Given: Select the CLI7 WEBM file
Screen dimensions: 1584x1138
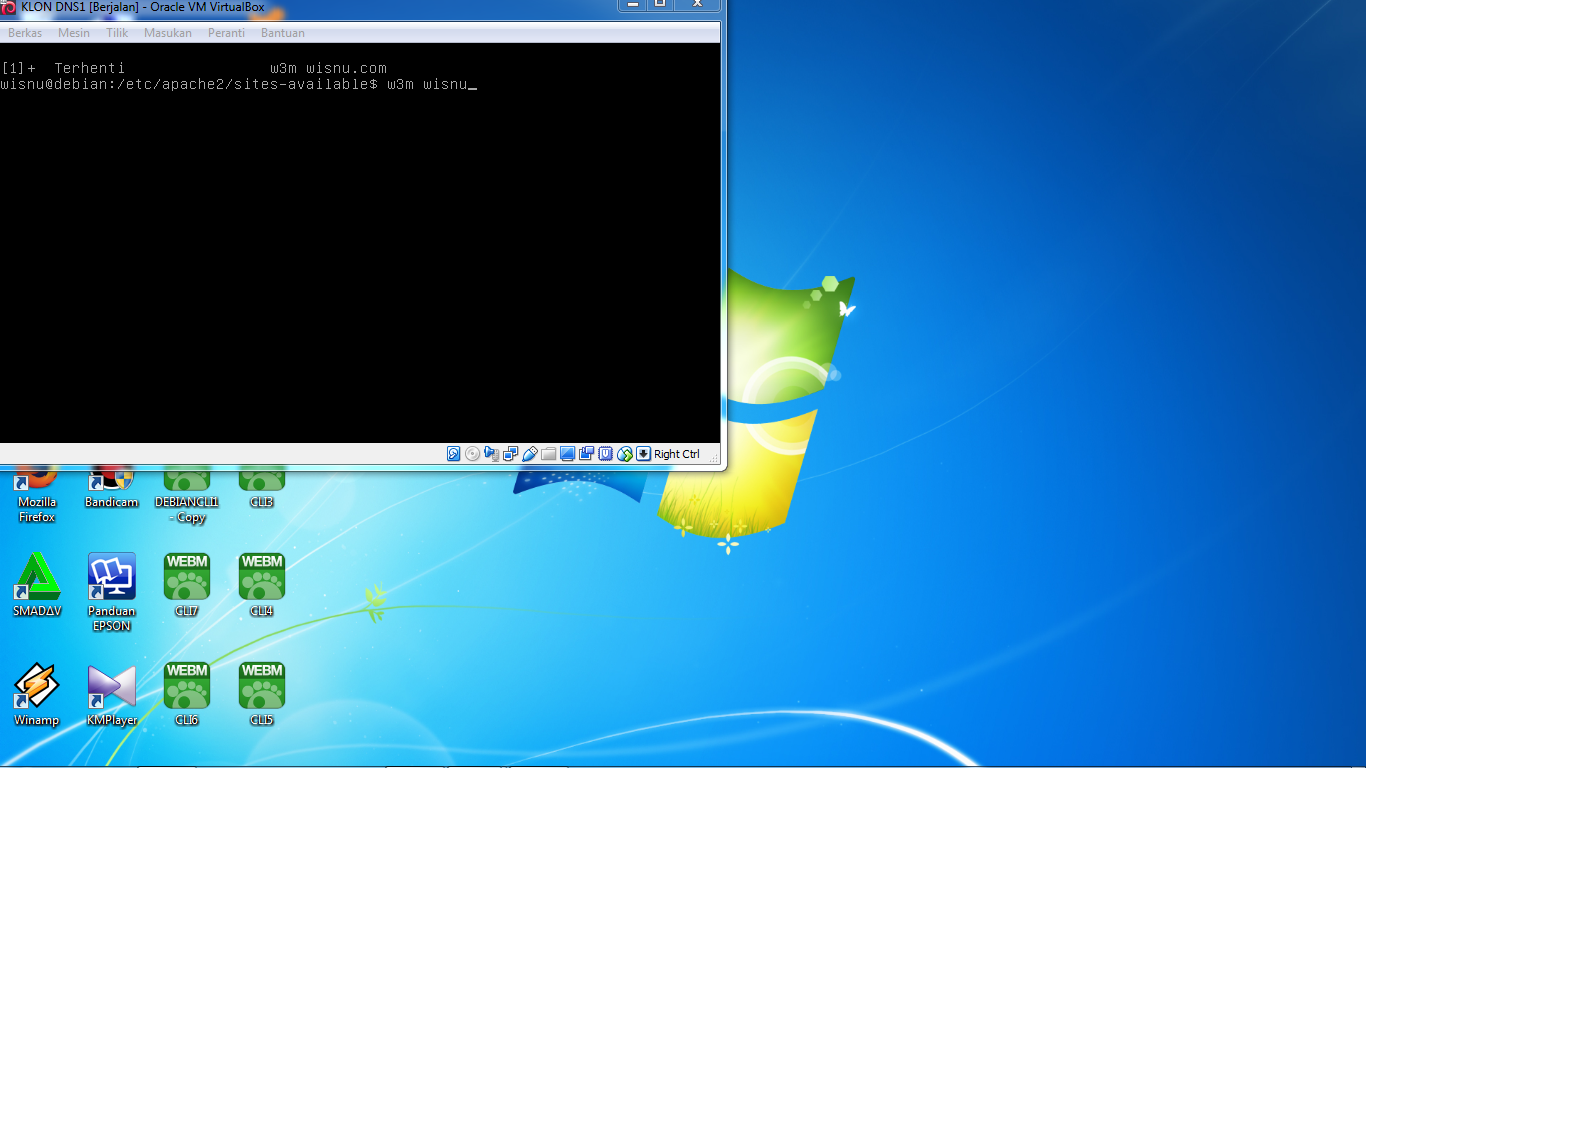Looking at the screenshot, I should tap(187, 585).
